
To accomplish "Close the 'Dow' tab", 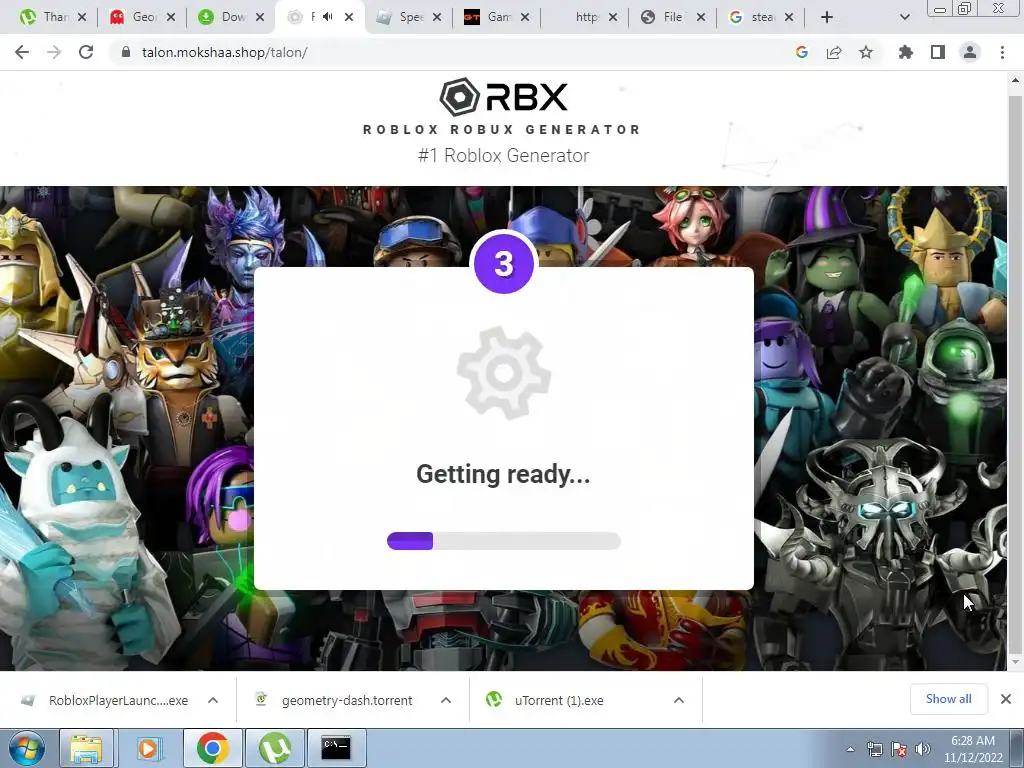I will 260,17.
